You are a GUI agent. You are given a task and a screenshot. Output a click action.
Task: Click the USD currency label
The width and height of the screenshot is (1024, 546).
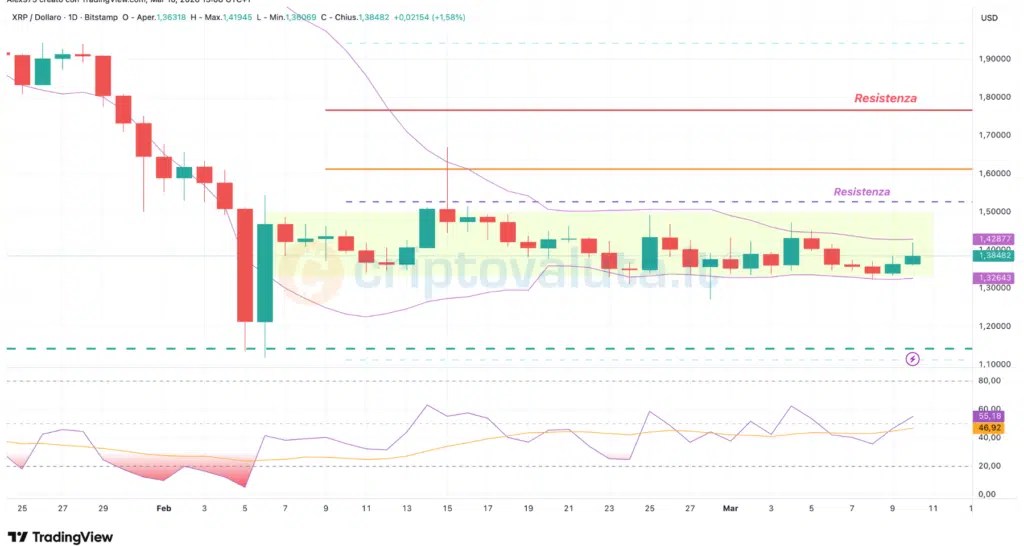(x=989, y=18)
